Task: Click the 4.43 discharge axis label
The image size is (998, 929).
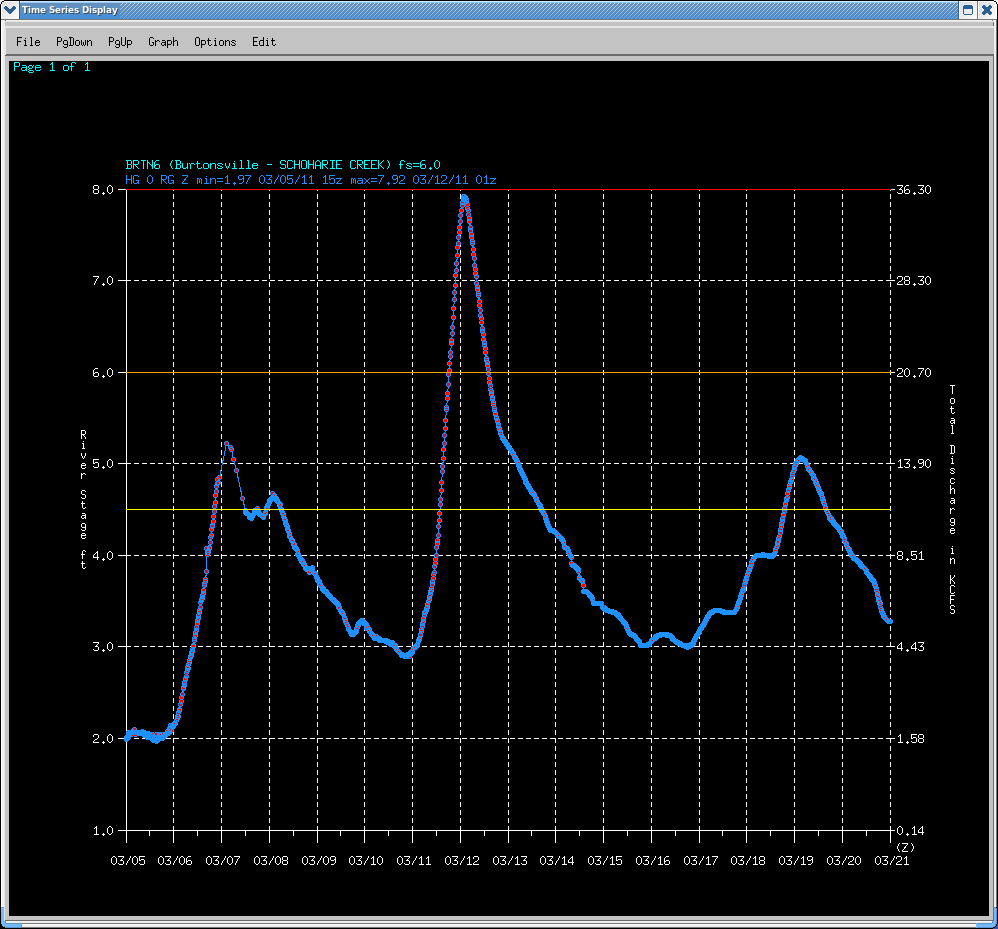Action: pos(910,647)
